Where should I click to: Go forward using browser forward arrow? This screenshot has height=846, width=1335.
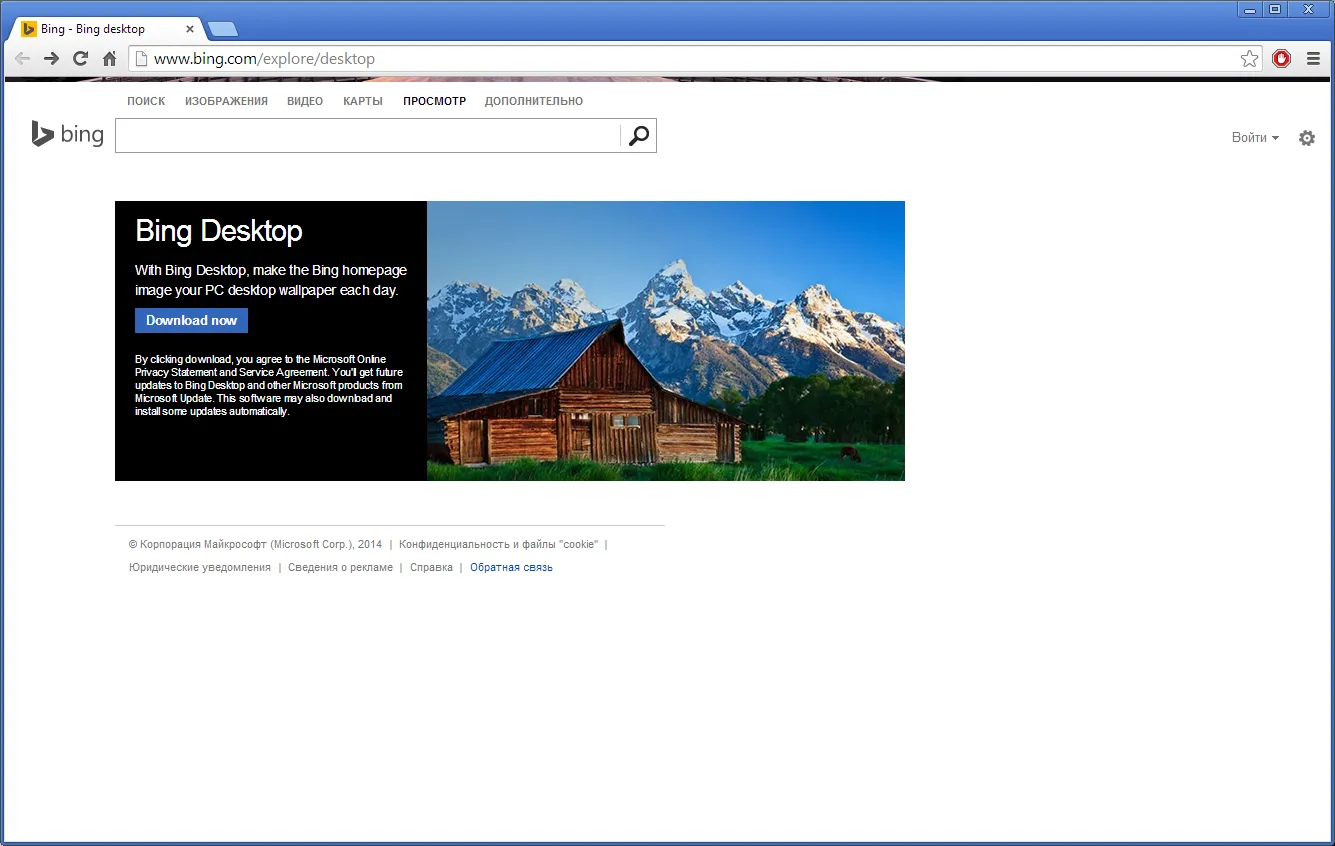[52, 59]
